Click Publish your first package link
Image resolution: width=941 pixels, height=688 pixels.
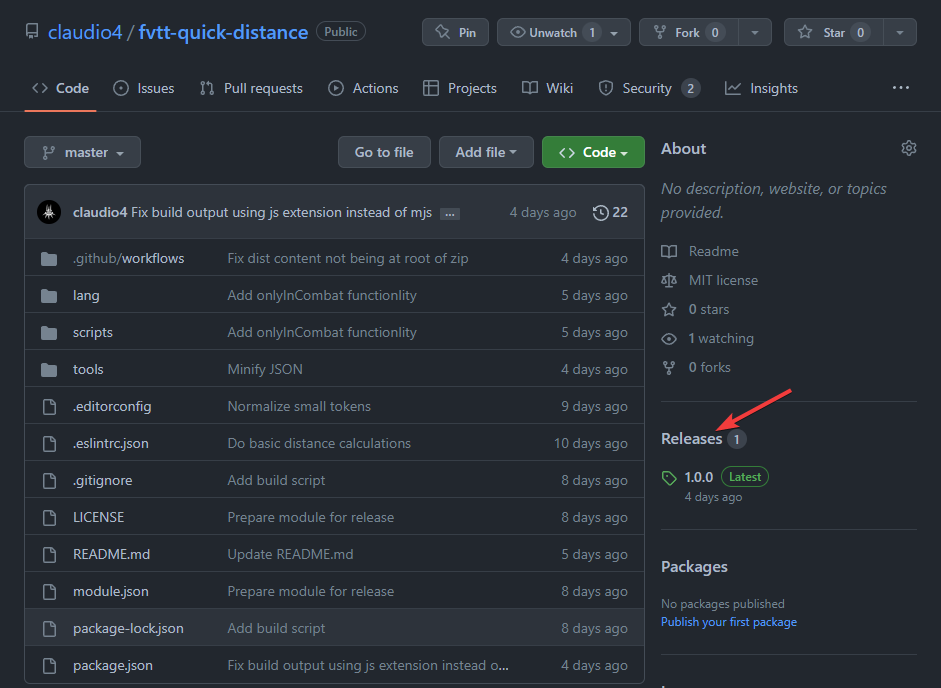click(x=728, y=621)
